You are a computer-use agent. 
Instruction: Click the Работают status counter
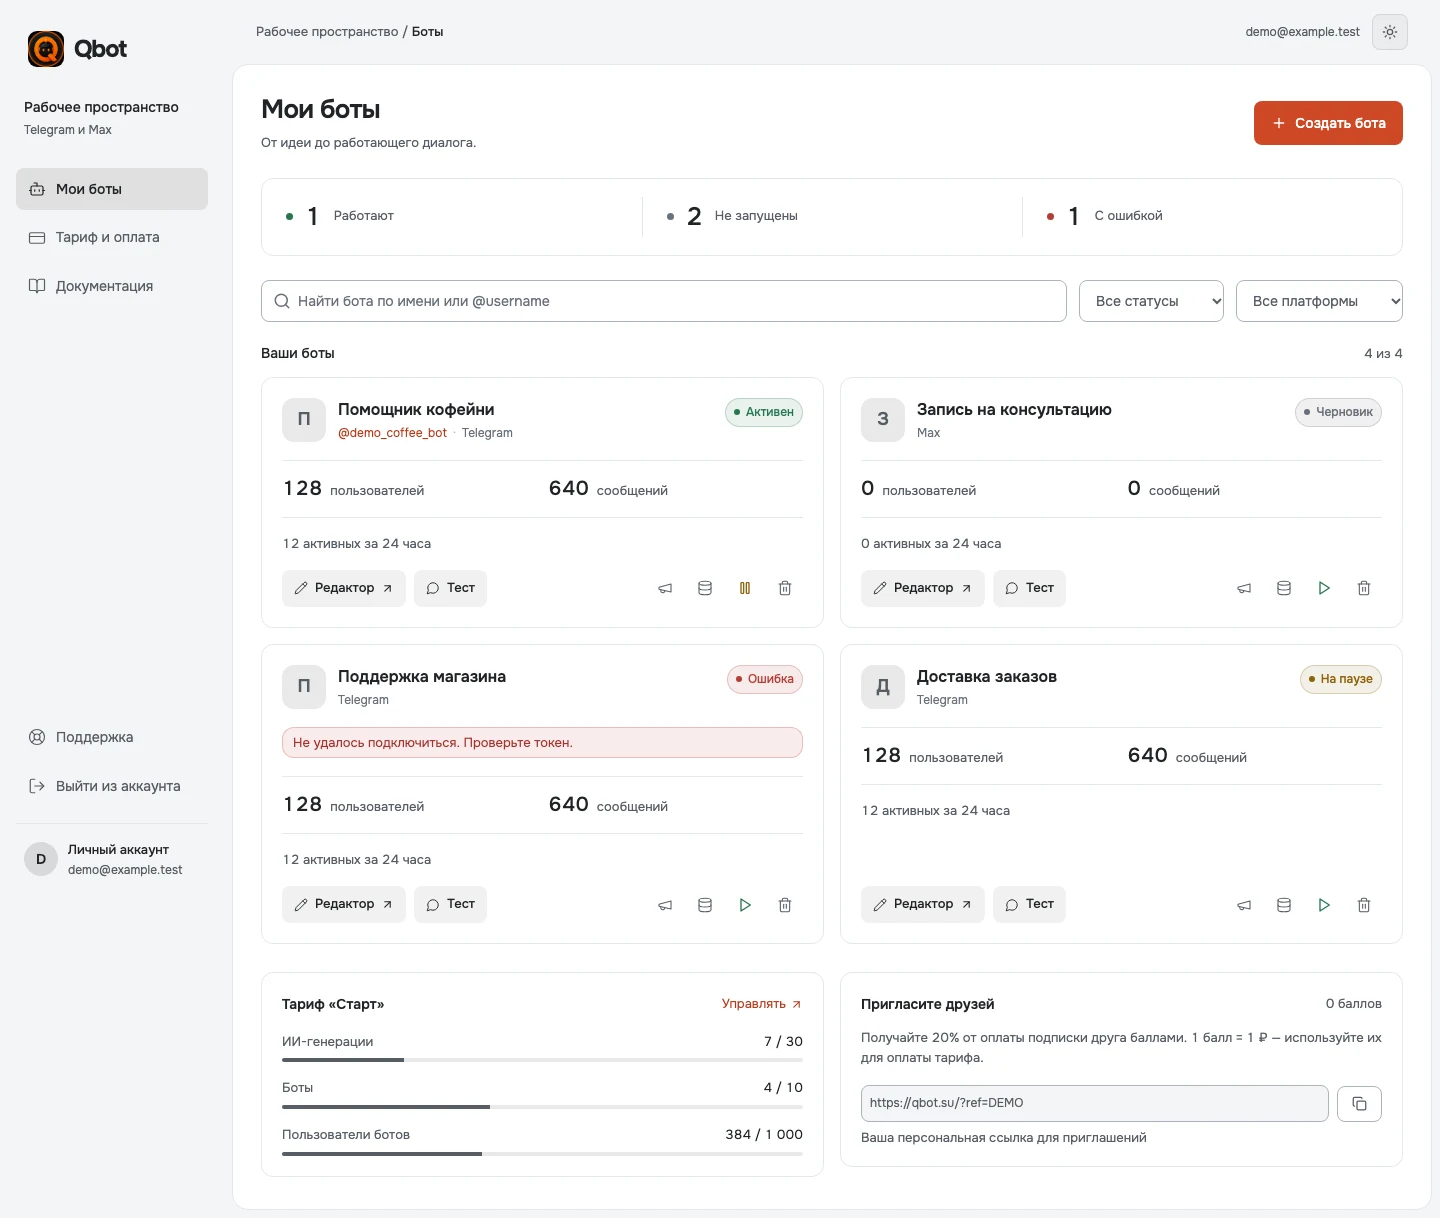coord(340,216)
